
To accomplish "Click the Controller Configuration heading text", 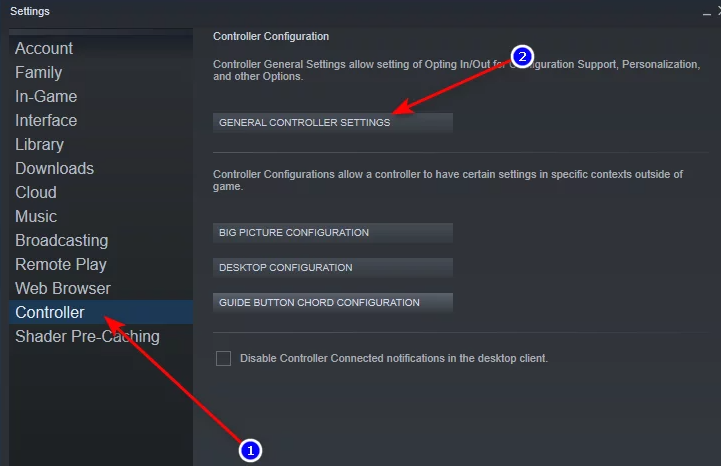I will coord(271,36).
